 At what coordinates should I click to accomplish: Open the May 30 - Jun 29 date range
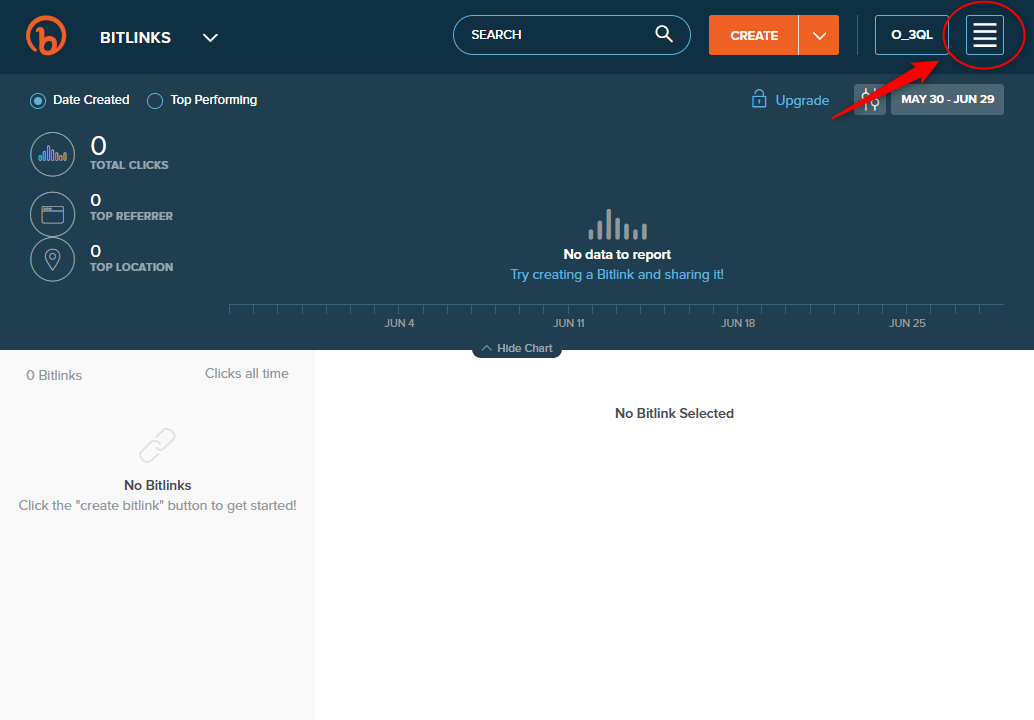pos(946,100)
